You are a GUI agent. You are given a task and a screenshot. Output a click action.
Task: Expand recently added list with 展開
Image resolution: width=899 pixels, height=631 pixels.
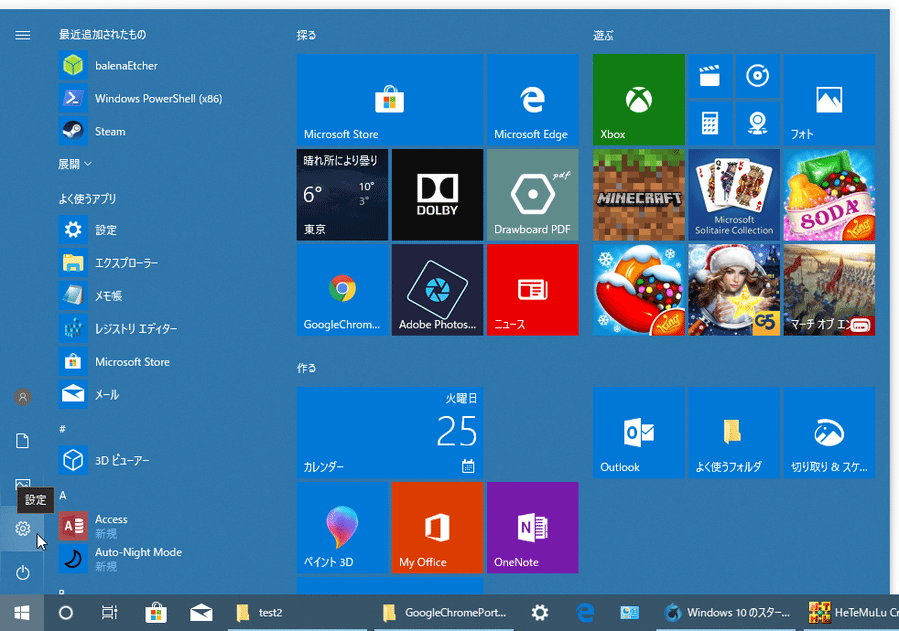[75, 164]
